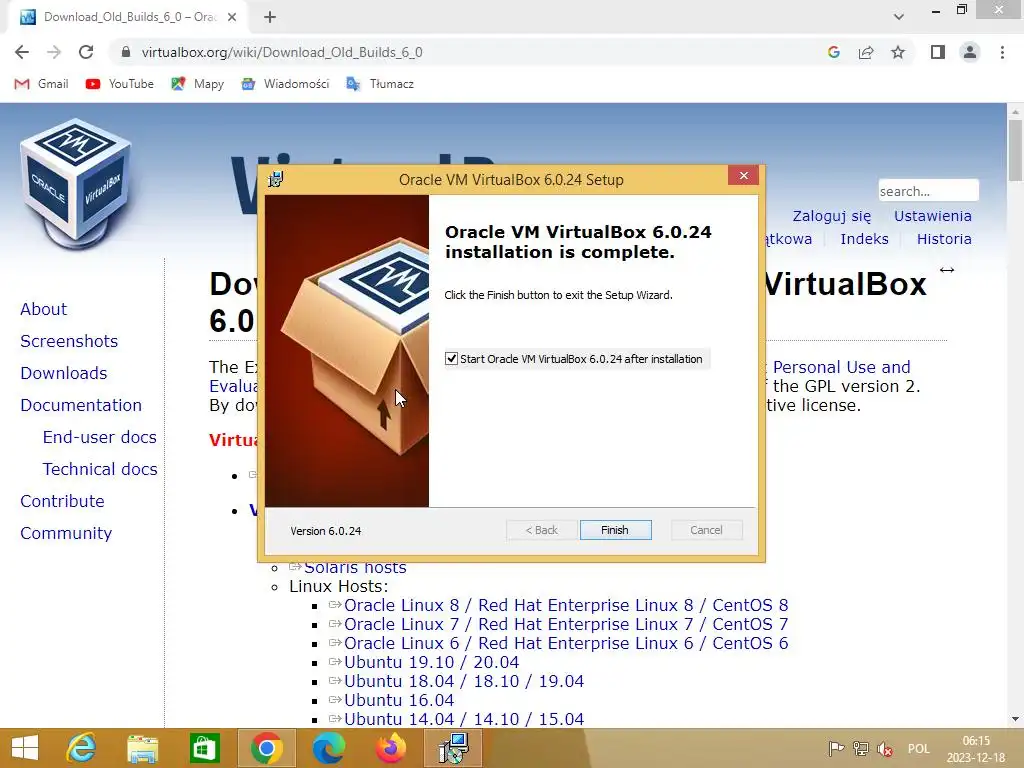Open Solaris hosts download link
The width and height of the screenshot is (1024, 768).
355,568
